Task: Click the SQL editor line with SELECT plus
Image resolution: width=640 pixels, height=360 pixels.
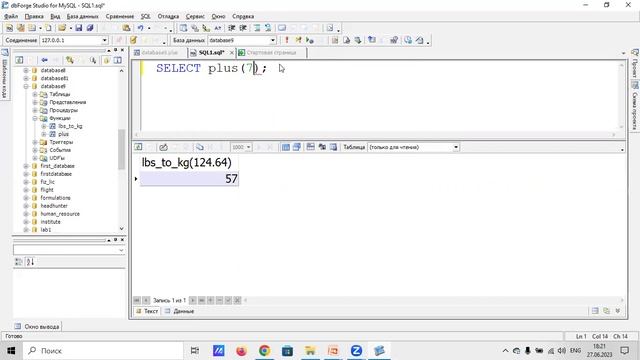Action: click(x=211, y=68)
